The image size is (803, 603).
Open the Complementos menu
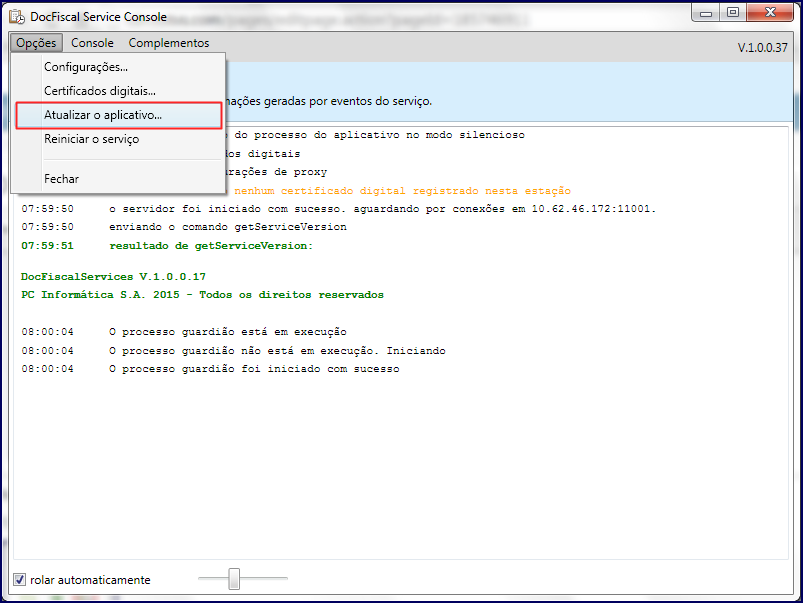pos(169,43)
